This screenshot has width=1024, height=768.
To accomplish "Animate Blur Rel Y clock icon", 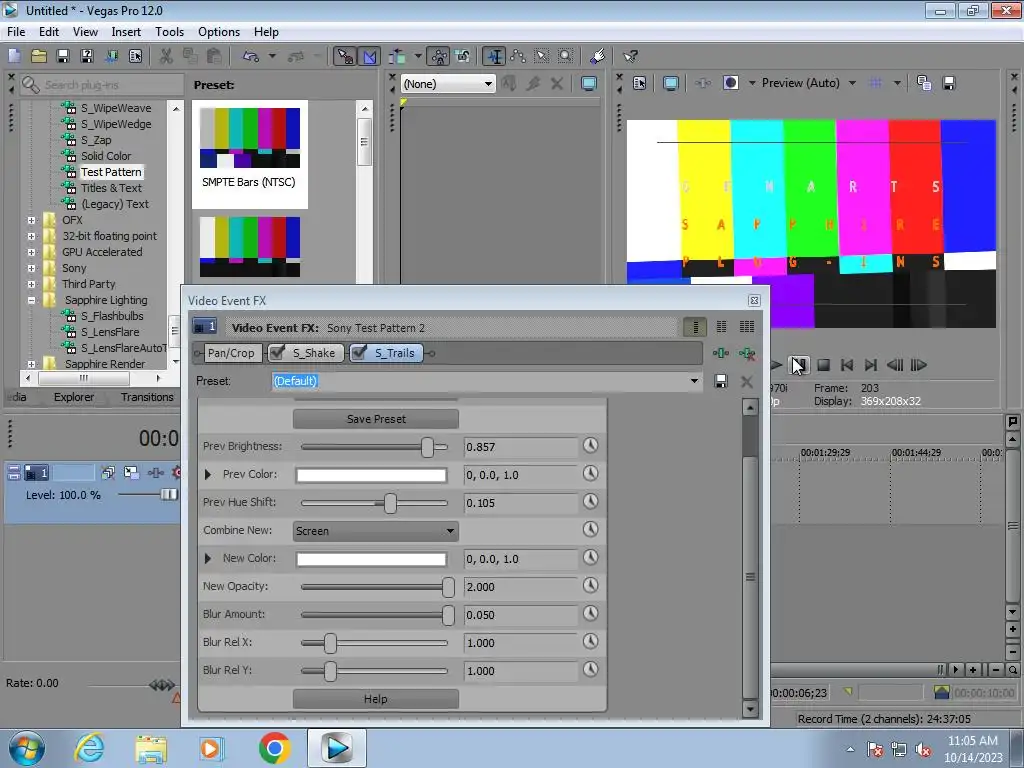I will pyautogui.click(x=590, y=670).
